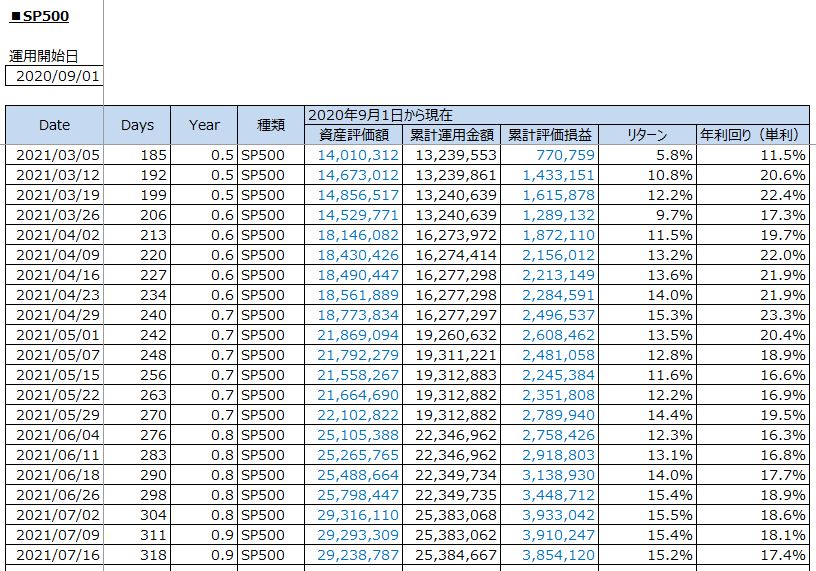Click the Date column header

tap(54, 125)
